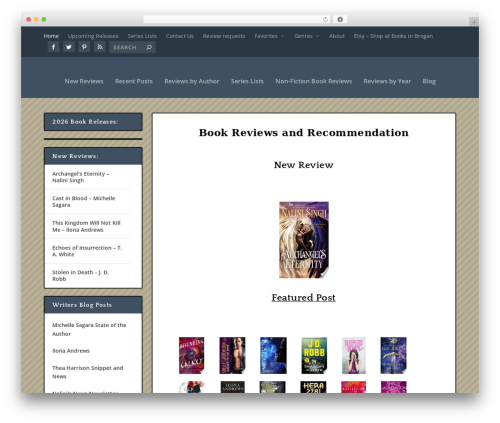Click the Archangel's Eternity book cover
Viewport: 500px width, 423px height.
pos(304,240)
